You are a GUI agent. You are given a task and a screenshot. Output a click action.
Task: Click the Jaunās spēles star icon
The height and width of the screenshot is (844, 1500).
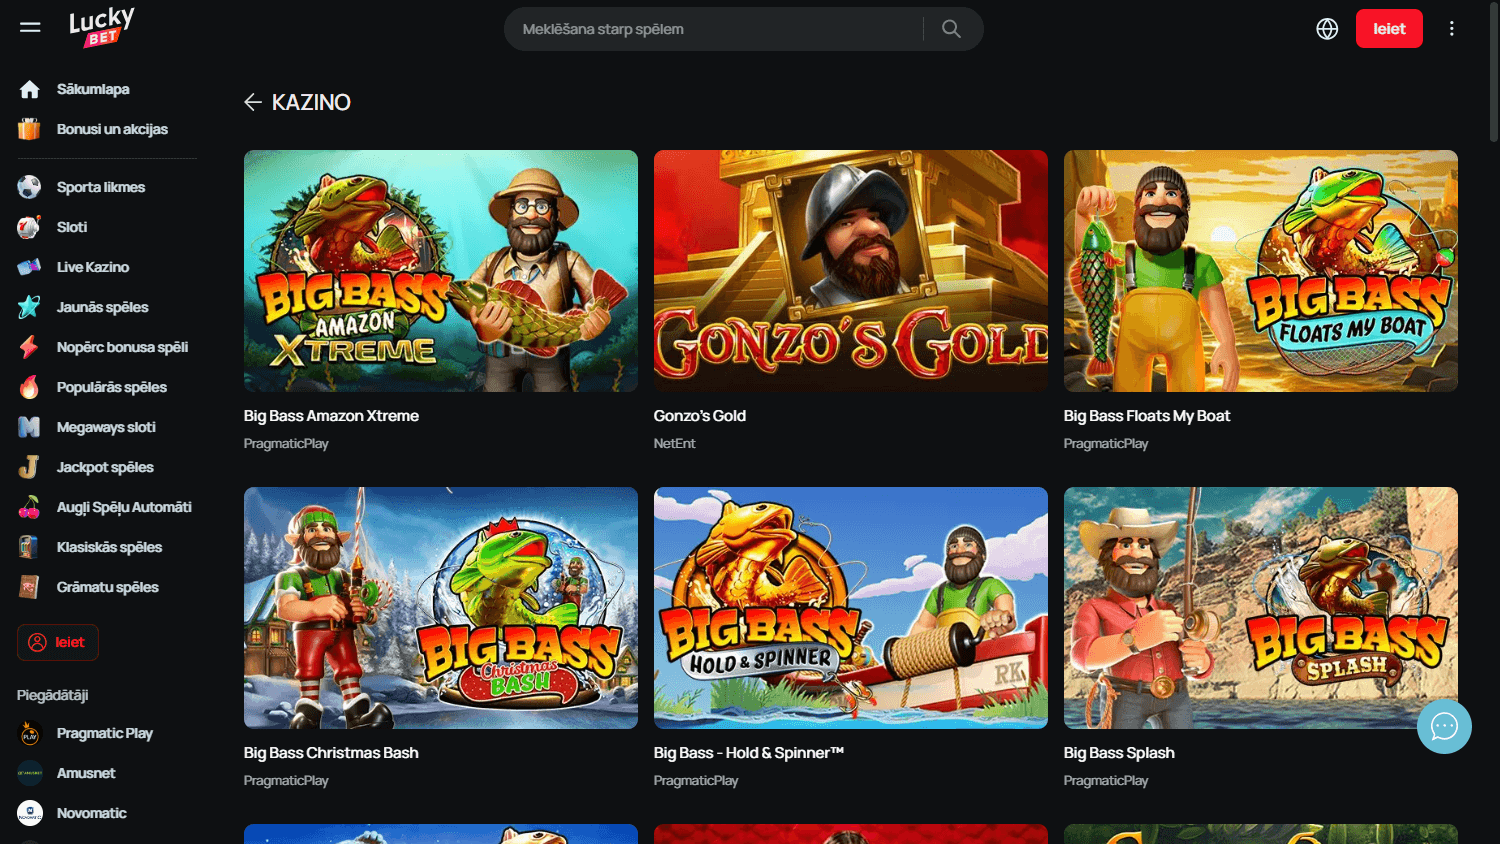tap(29, 307)
